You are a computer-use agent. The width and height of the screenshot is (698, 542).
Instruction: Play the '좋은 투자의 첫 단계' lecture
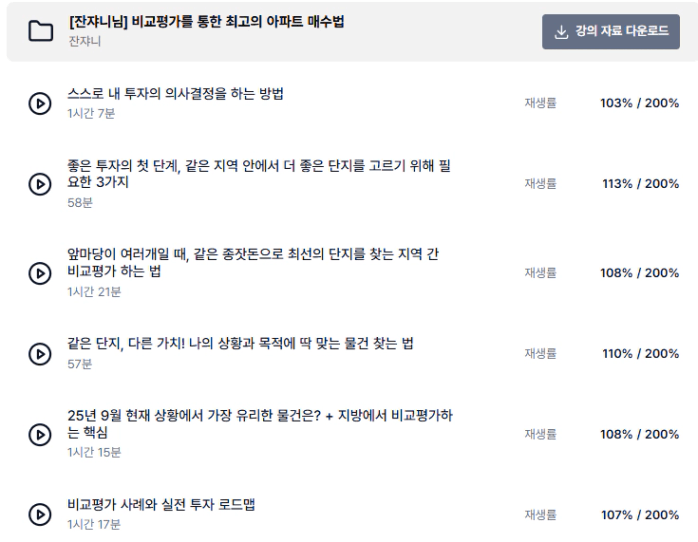[40, 184]
